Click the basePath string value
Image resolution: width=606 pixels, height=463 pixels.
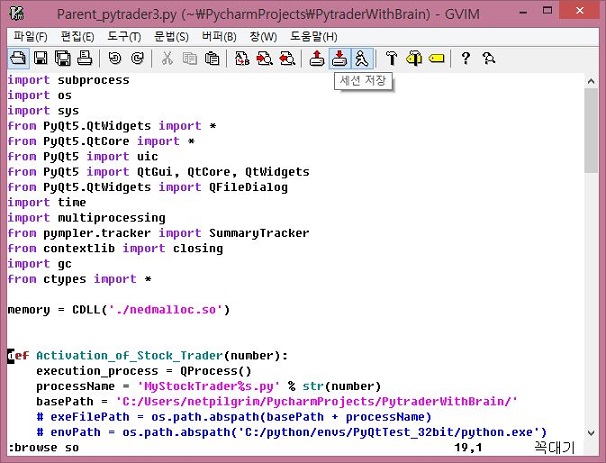click(317, 402)
